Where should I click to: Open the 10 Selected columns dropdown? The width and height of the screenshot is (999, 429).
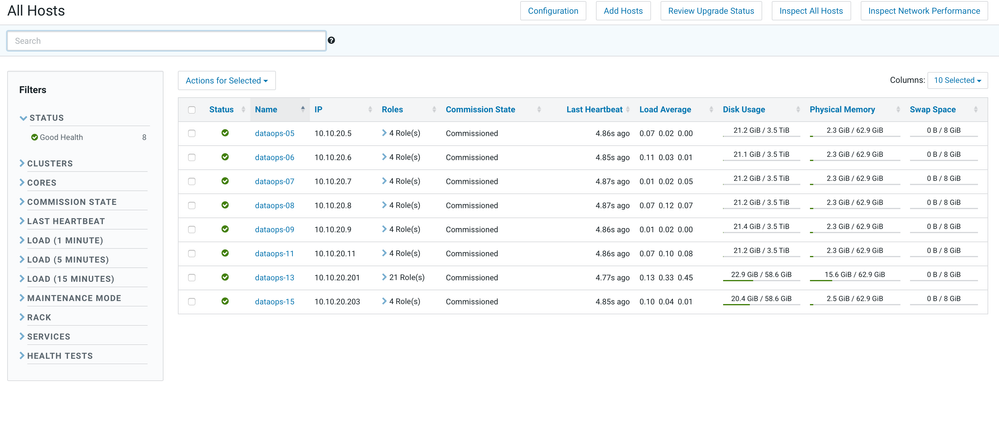pyautogui.click(x=957, y=81)
